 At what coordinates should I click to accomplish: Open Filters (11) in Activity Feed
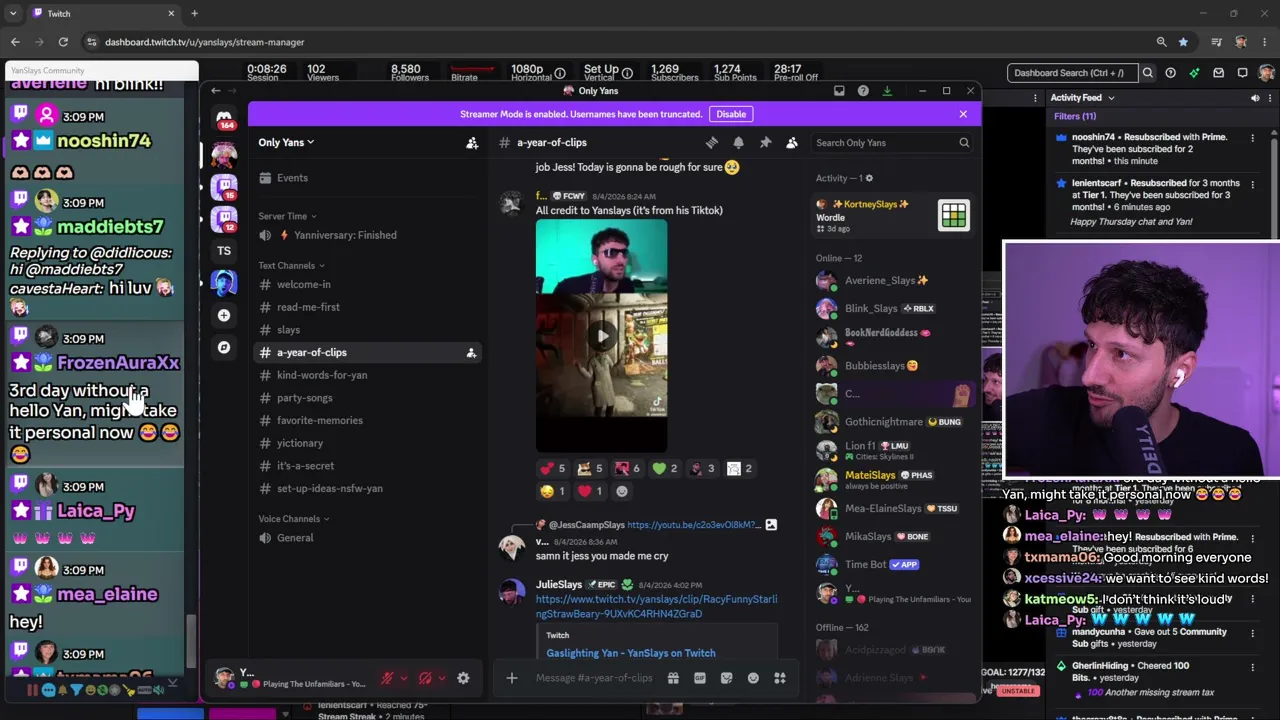1075,116
